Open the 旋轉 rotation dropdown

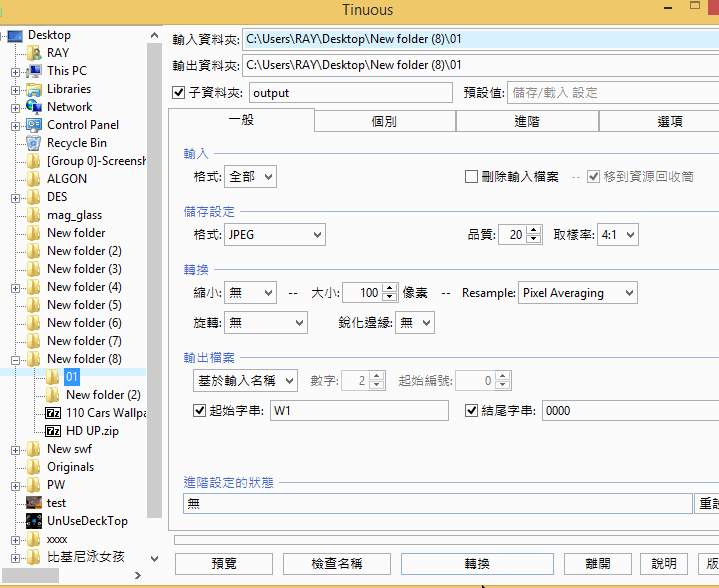coord(265,323)
